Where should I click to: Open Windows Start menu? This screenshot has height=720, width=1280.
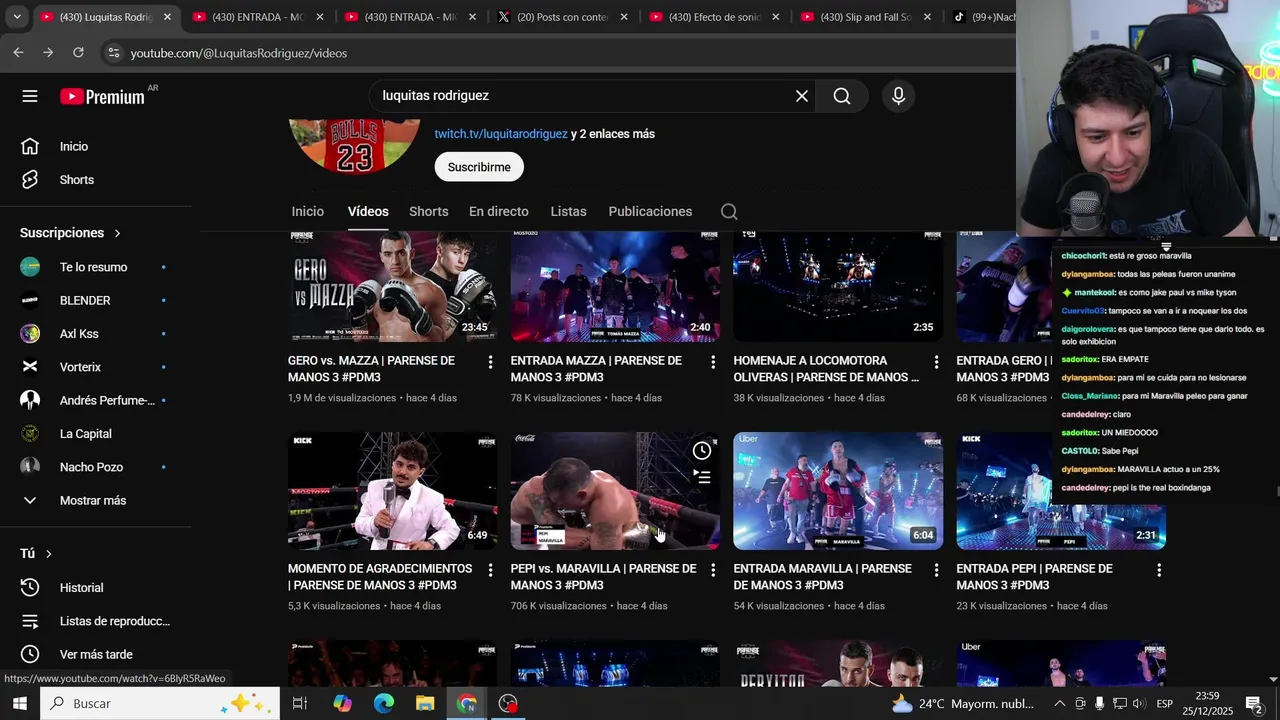tap(19, 704)
